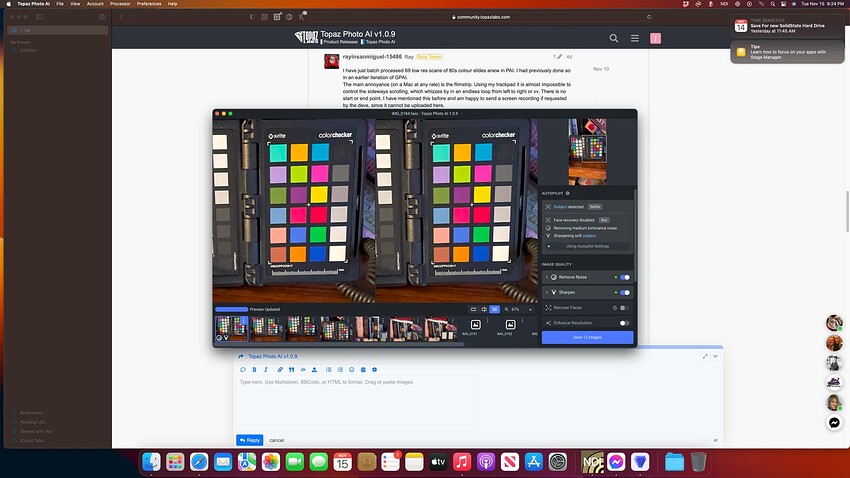Image resolution: width=850 pixels, height=478 pixels.
Task: Select the IMG_0191 placeholder thumbnail
Action: (x=475, y=326)
